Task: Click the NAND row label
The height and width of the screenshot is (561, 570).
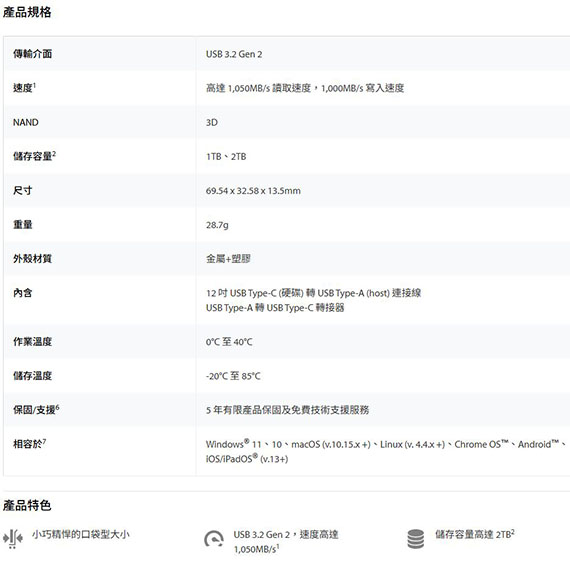Action: 25,123
